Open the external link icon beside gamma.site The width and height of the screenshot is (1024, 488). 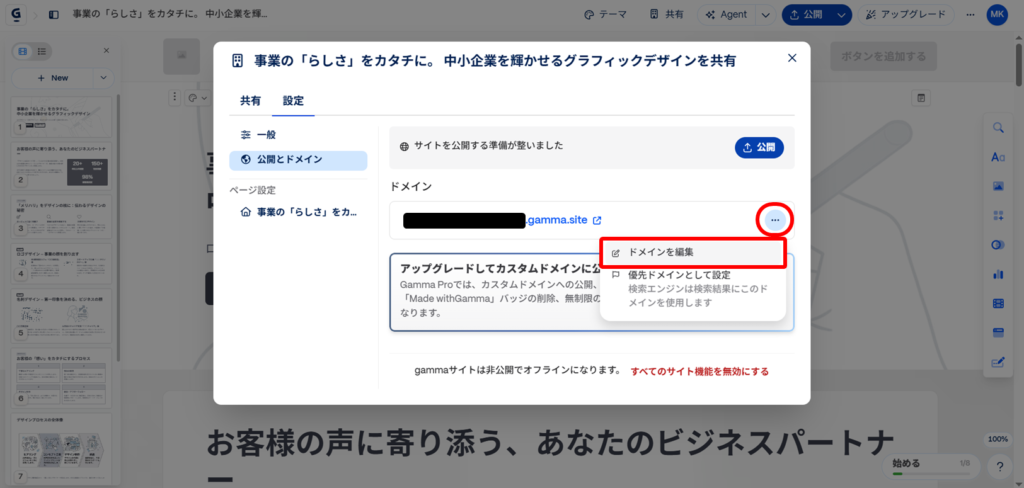[597, 221]
